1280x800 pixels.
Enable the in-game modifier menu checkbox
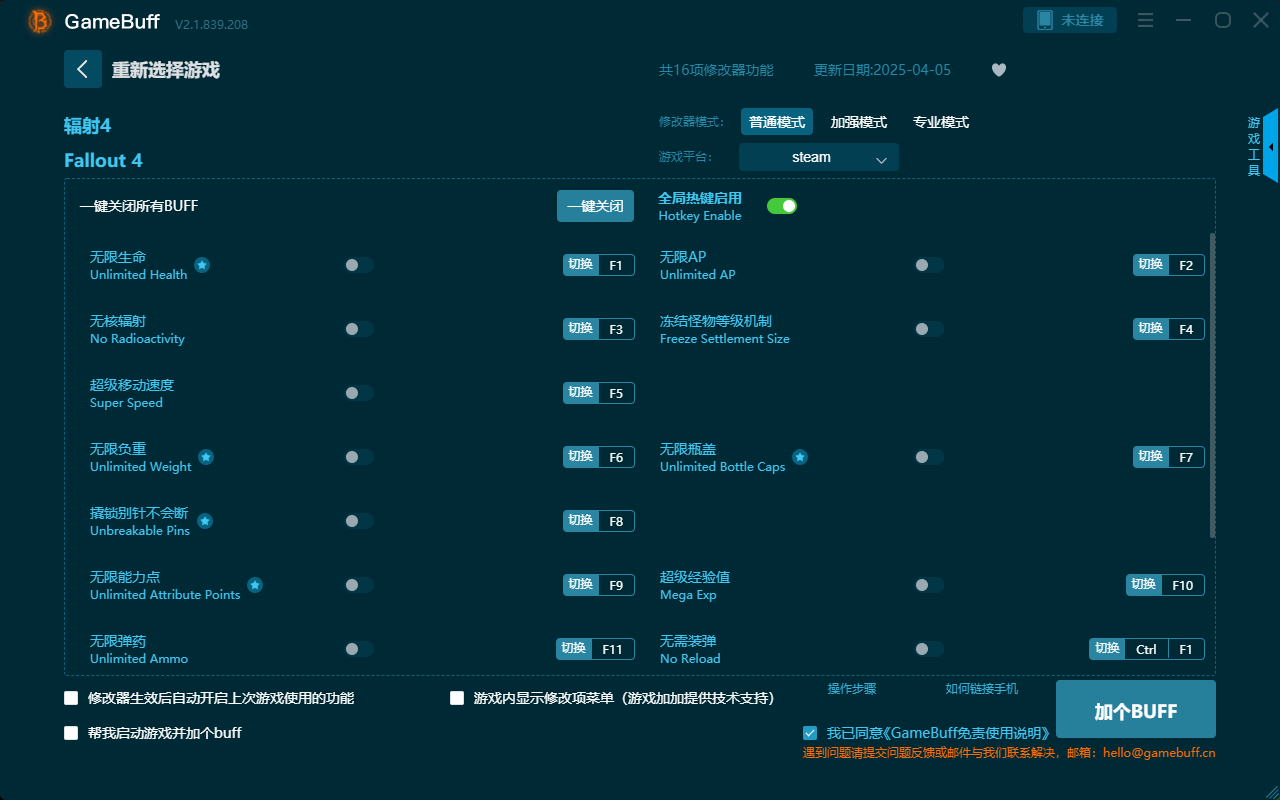pyautogui.click(x=457, y=697)
